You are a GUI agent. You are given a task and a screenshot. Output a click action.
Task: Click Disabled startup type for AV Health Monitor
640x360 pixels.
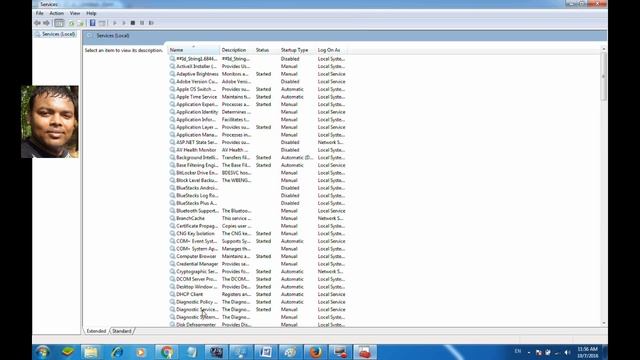point(290,150)
